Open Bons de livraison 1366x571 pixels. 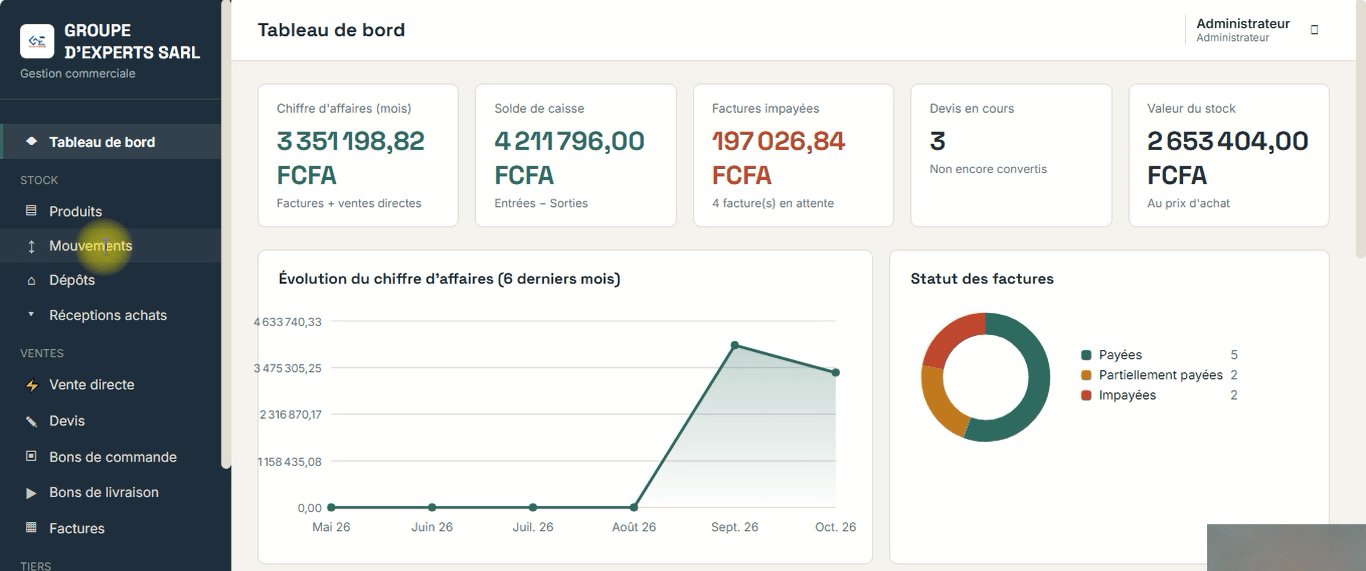click(110, 492)
